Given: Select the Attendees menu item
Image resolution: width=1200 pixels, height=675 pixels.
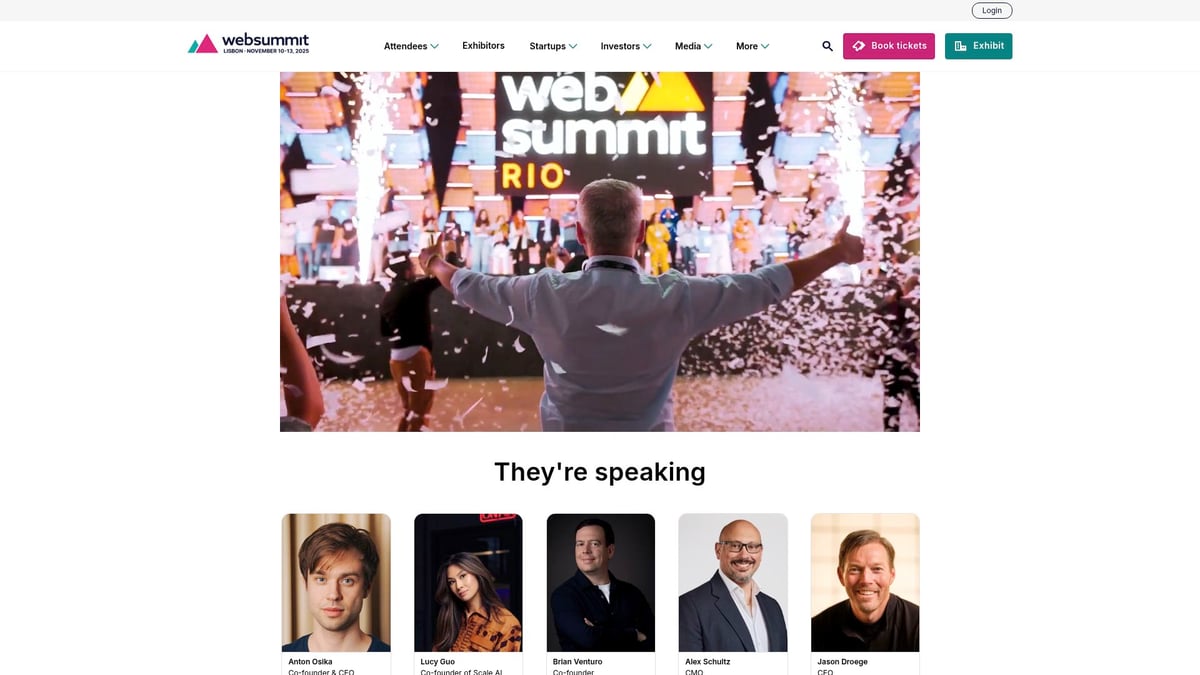Looking at the screenshot, I should [x=405, y=46].
